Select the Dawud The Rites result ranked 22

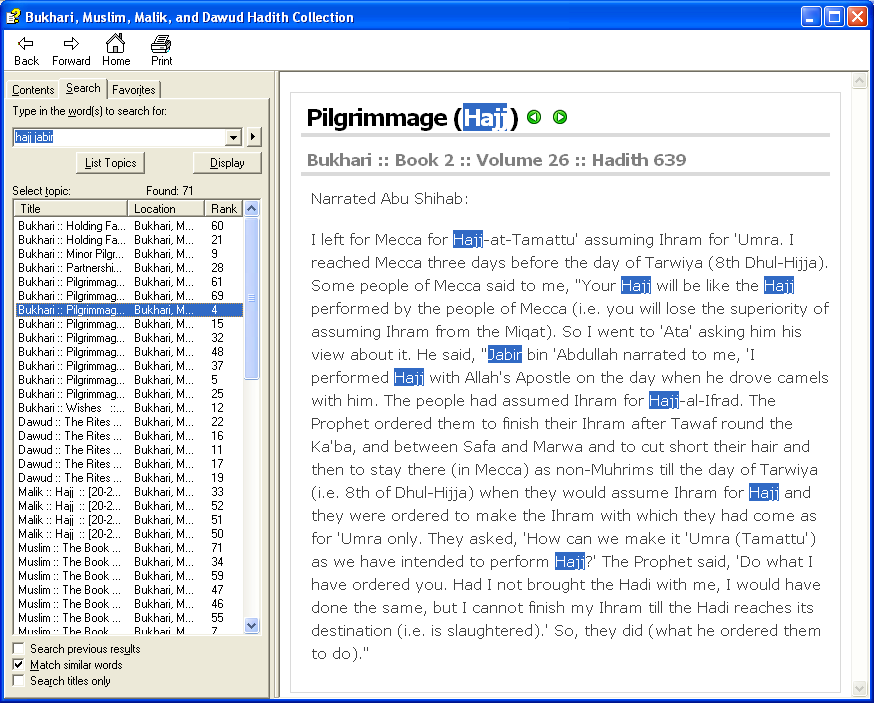click(129, 422)
